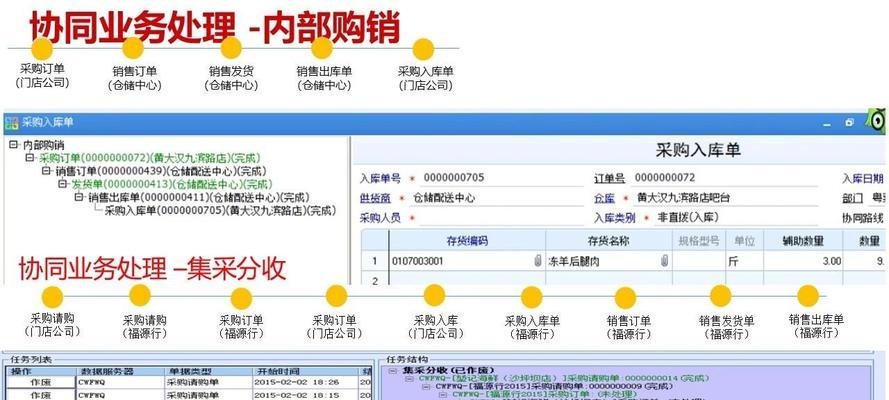Image resolution: width=889 pixels, height=400 pixels.
Task: Minimize the 采购入库单 window
Action: click(827, 124)
